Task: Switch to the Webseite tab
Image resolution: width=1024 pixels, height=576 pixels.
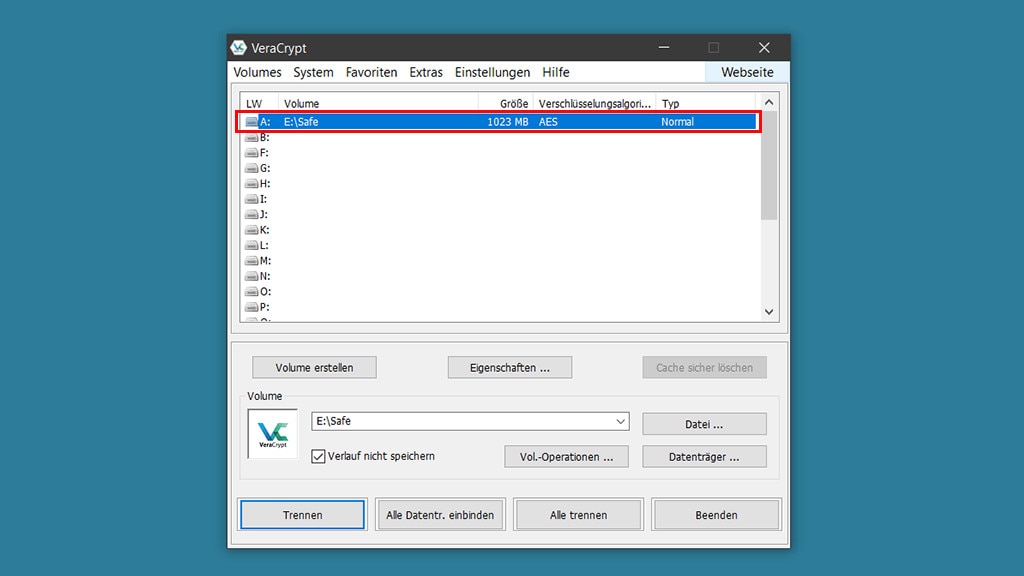Action: 746,72
